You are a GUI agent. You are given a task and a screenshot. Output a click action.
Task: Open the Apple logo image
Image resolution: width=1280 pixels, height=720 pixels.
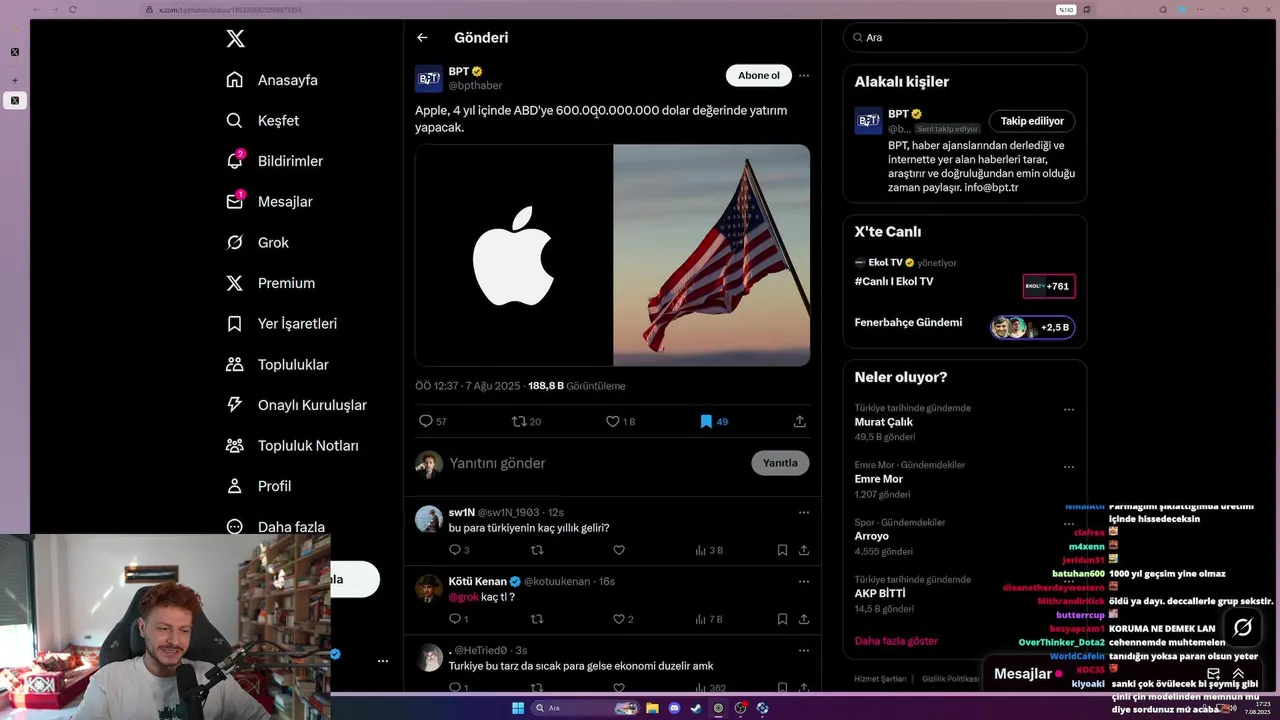(x=514, y=255)
